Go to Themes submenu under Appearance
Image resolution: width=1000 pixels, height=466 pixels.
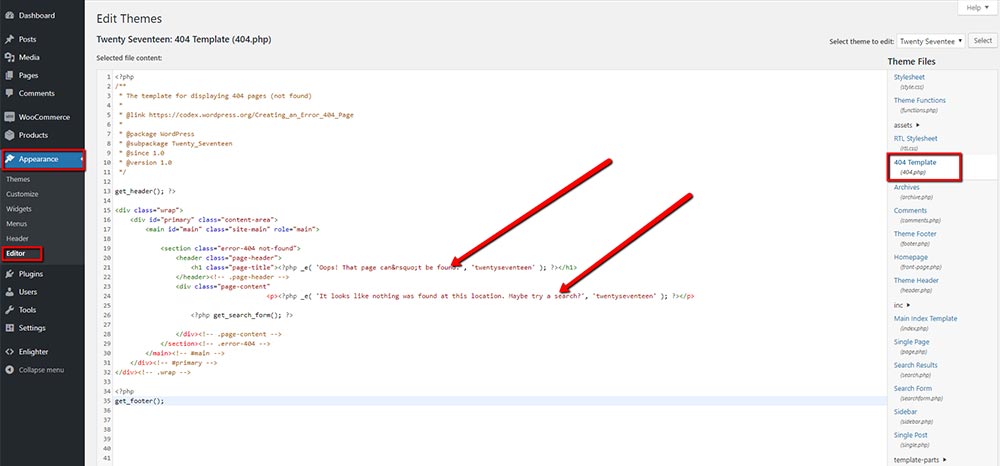[x=18, y=180]
